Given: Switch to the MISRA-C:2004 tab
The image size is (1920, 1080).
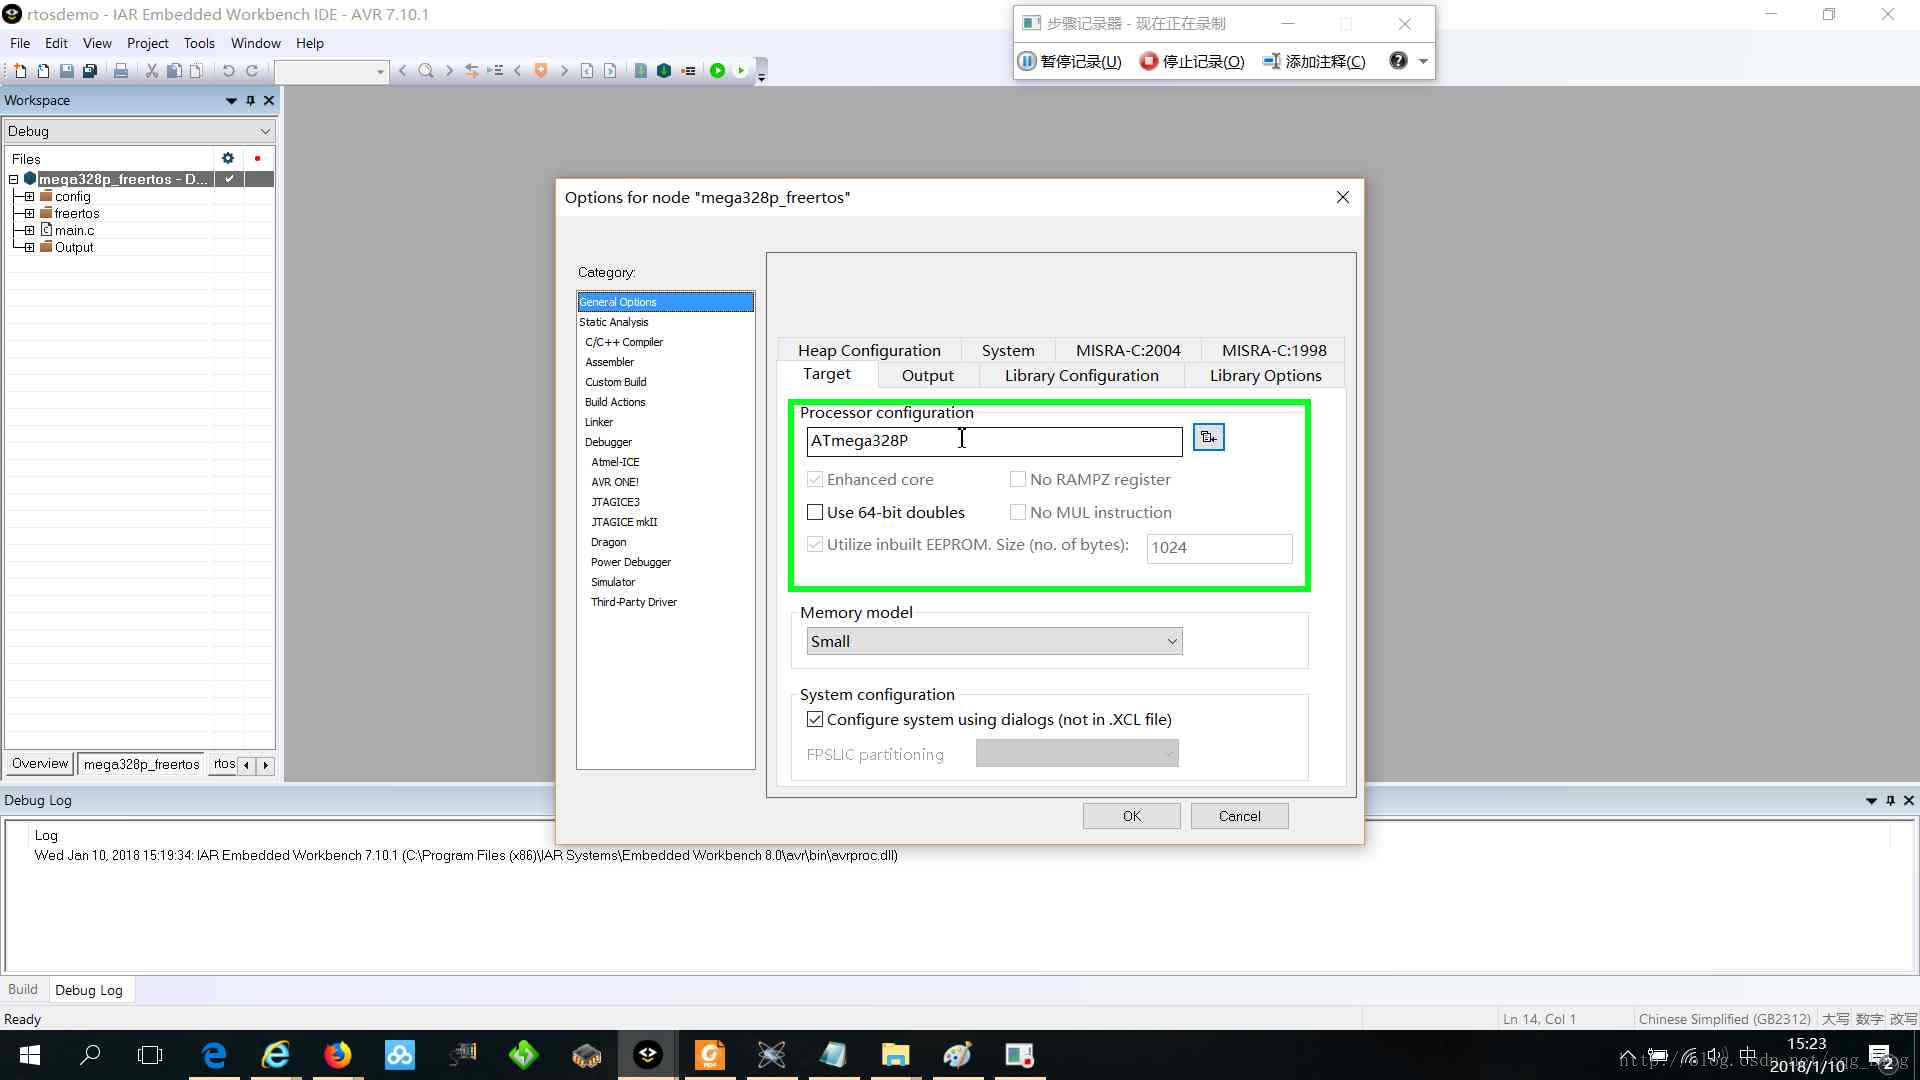Looking at the screenshot, I should (x=1128, y=351).
